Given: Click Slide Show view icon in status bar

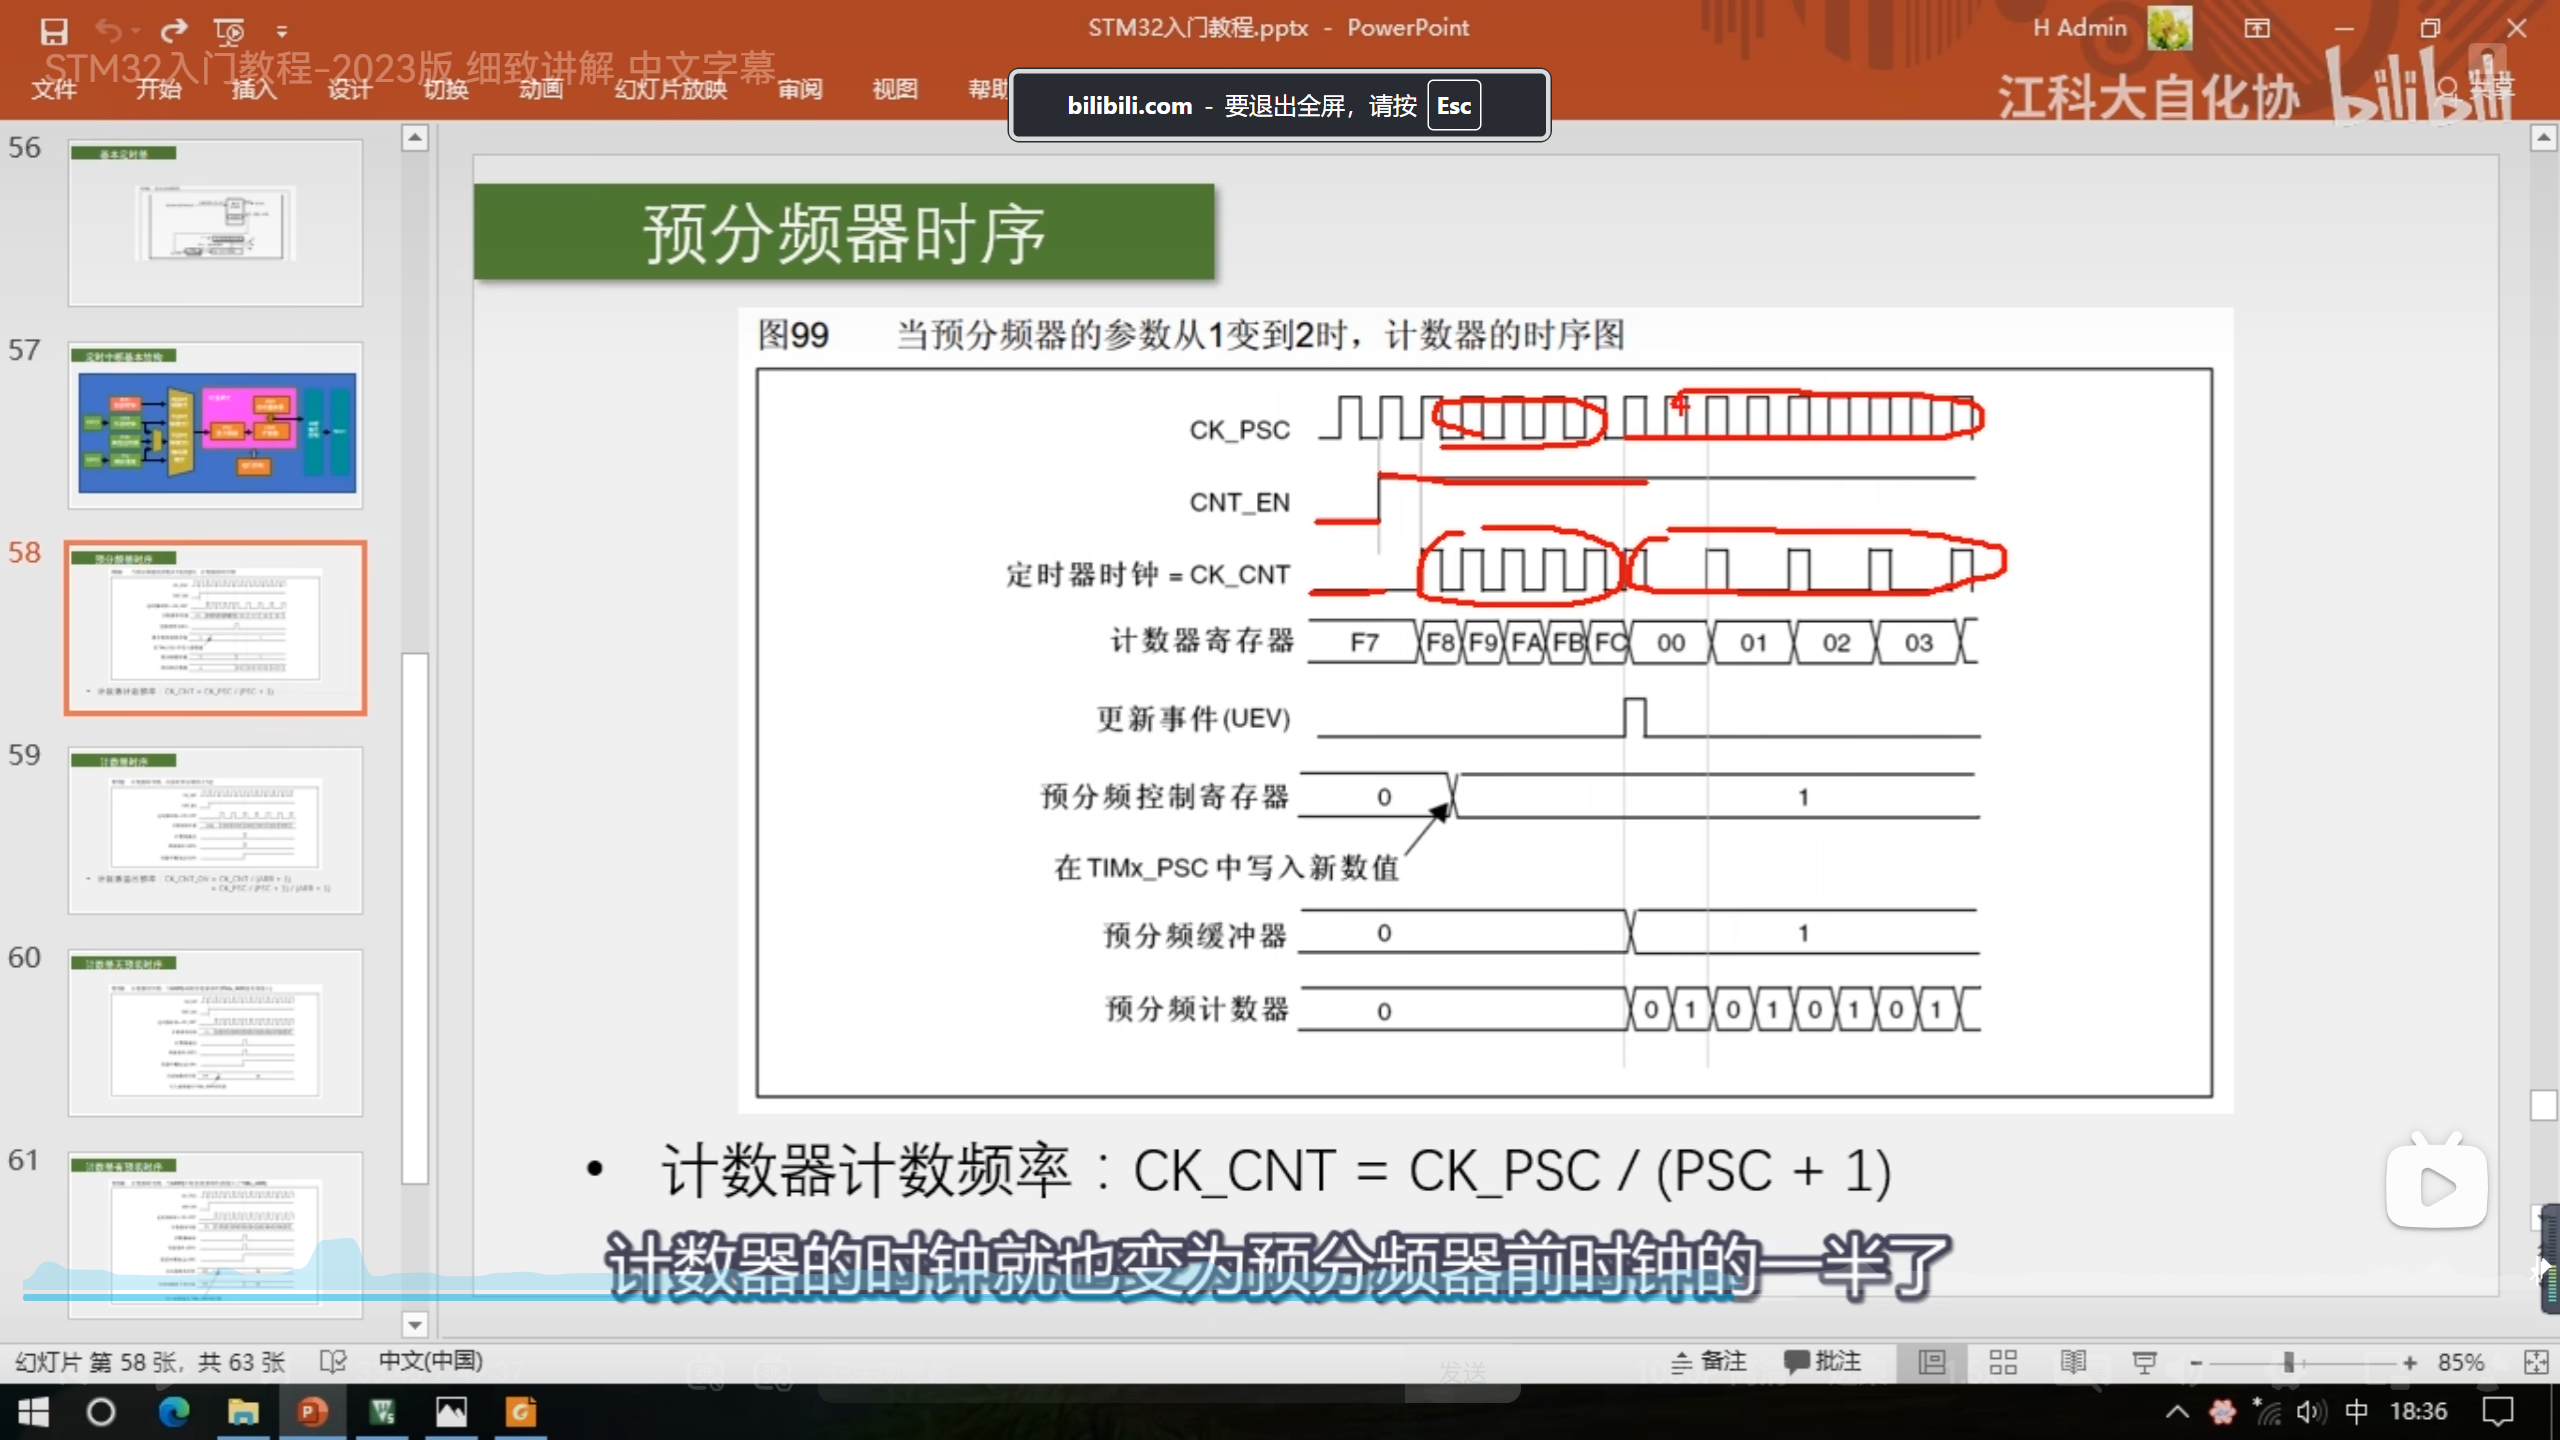Looking at the screenshot, I should tap(2144, 1362).
